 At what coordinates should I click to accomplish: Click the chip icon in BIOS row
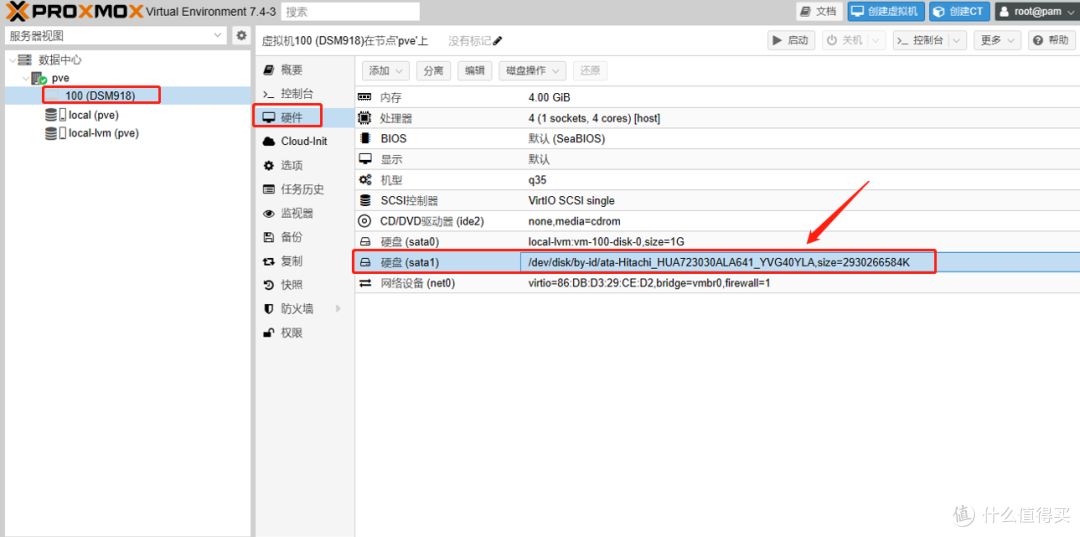coord(365,138)
